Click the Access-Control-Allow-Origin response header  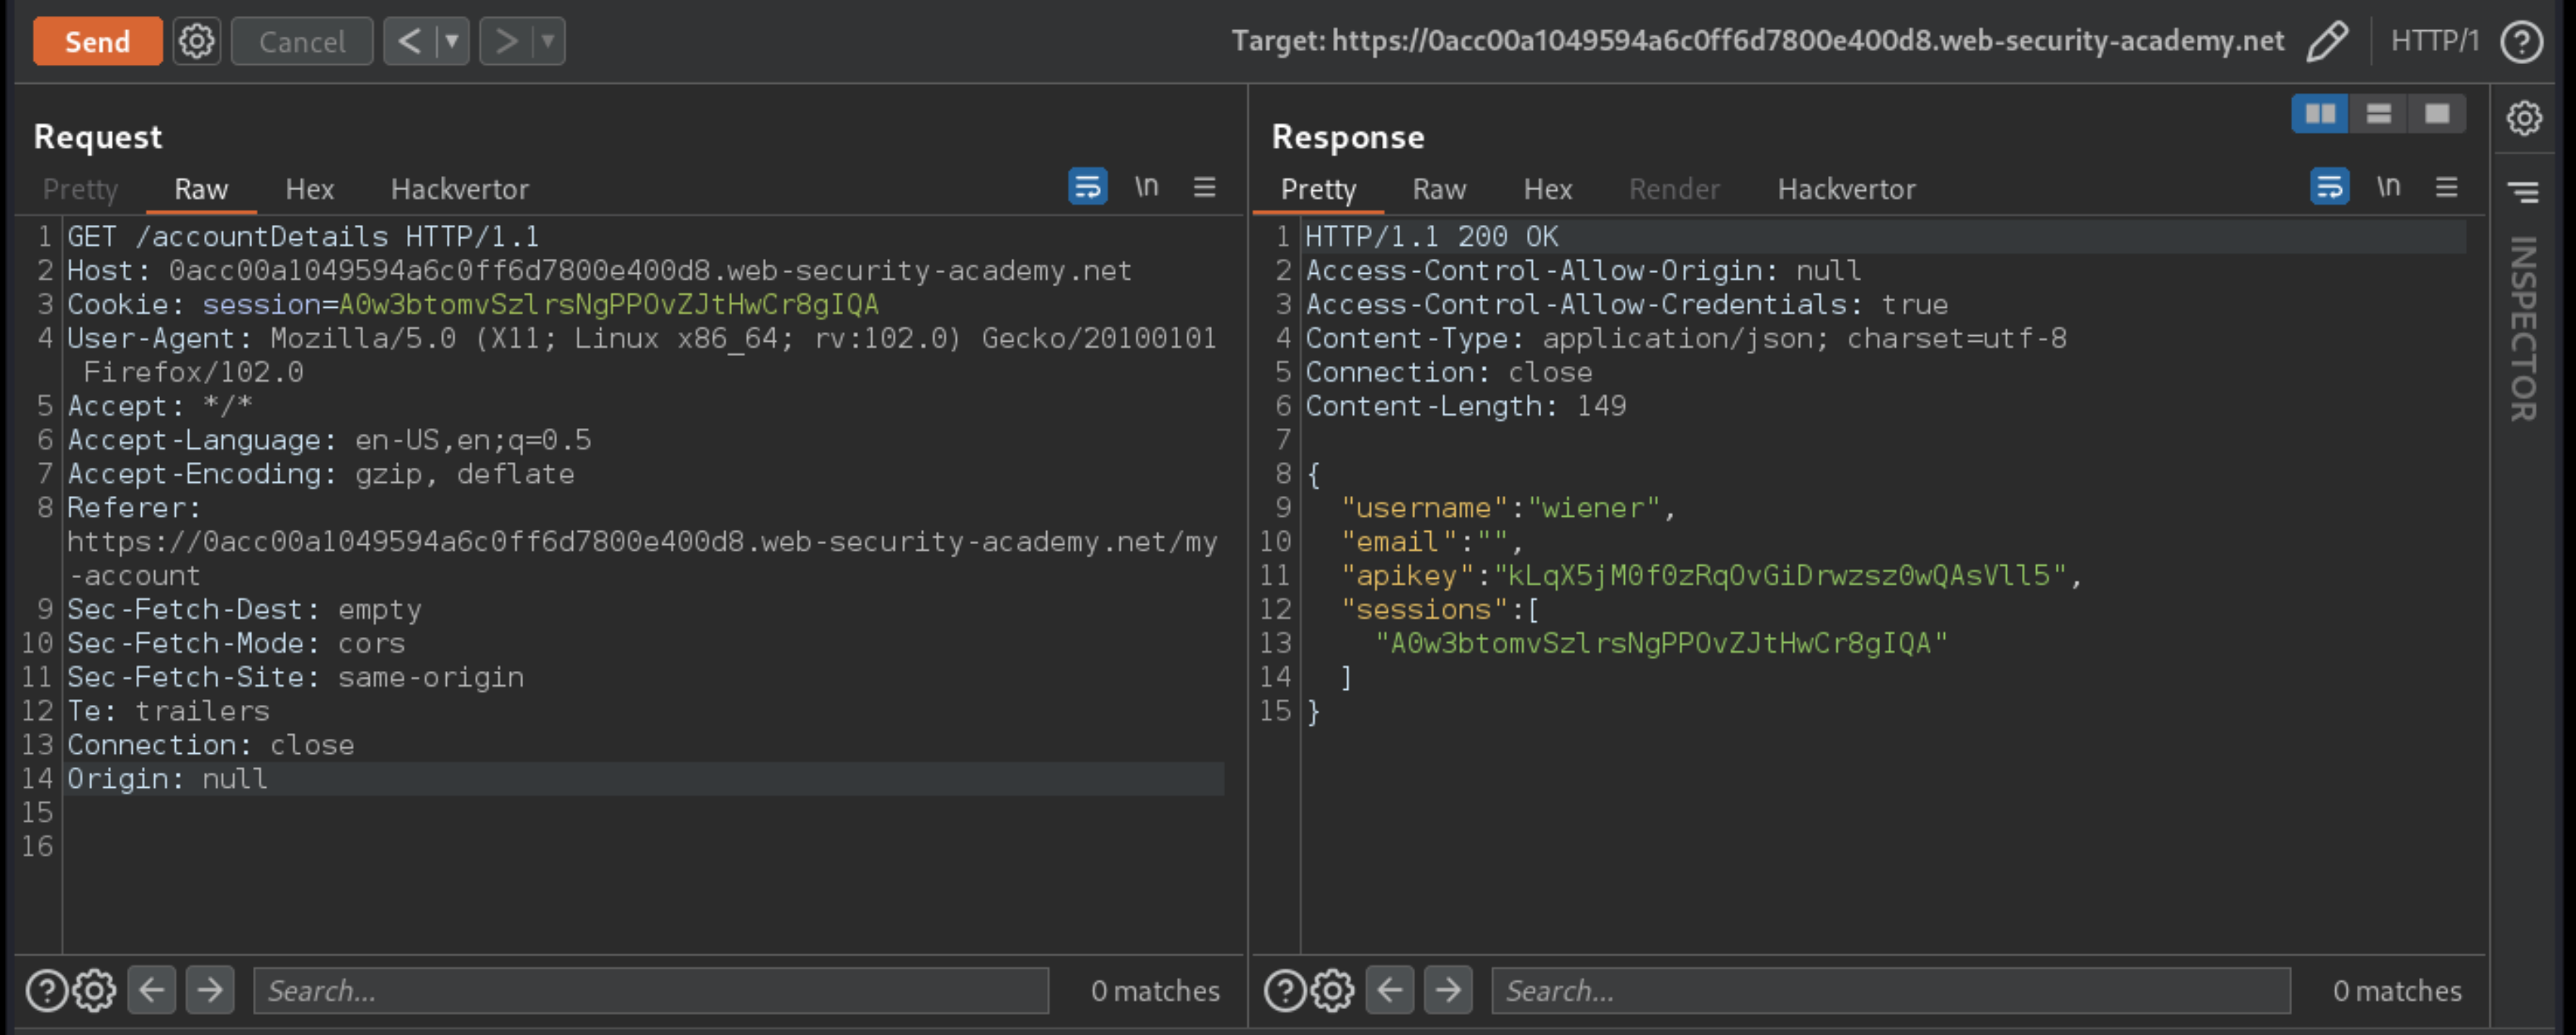click(1583, 271)
